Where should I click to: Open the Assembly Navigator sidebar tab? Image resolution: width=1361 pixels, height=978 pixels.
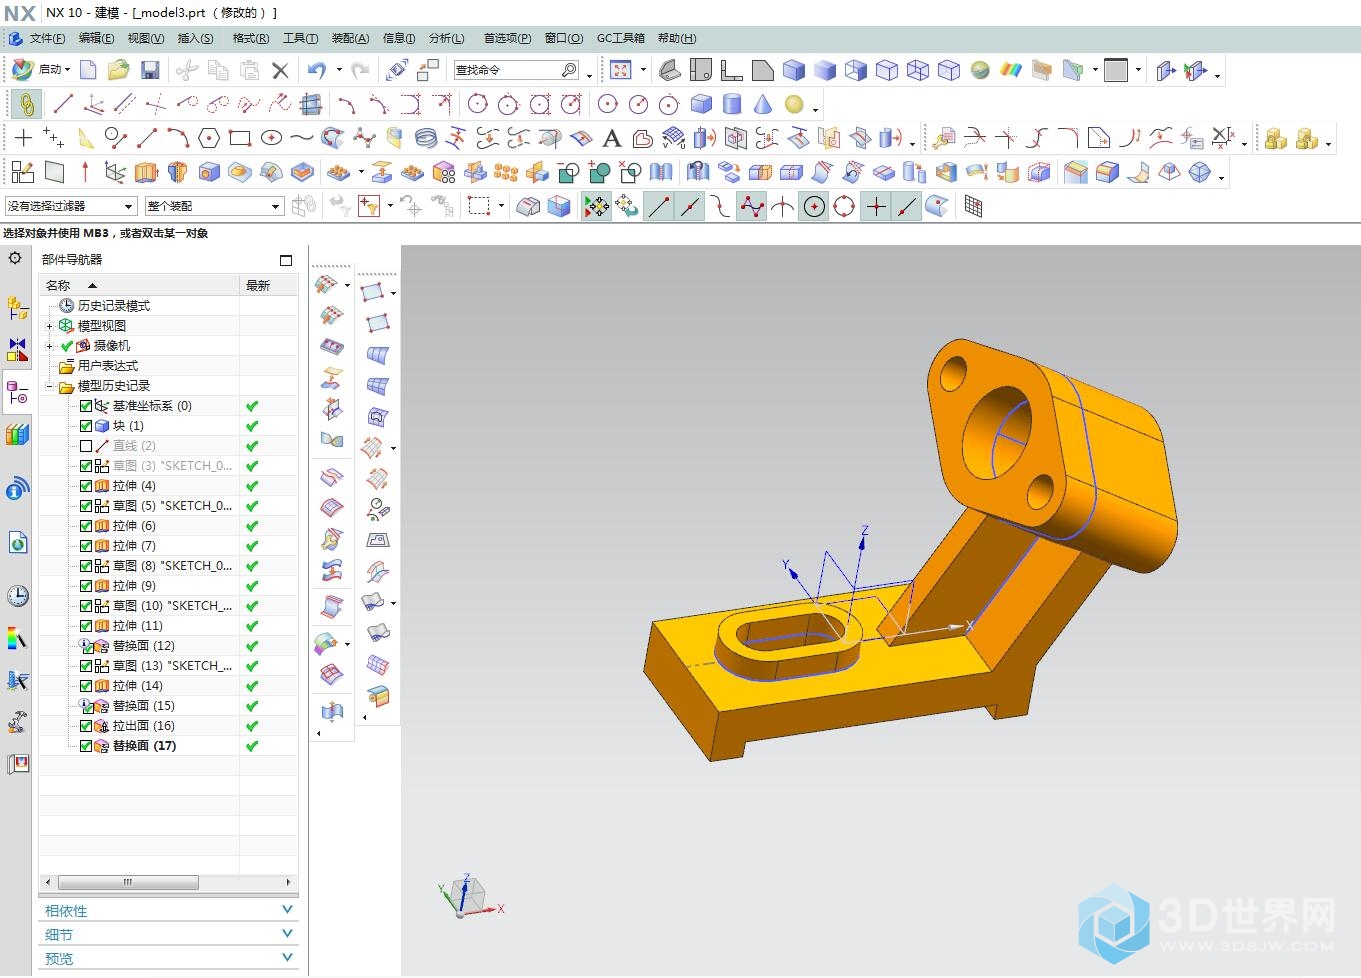17,309
